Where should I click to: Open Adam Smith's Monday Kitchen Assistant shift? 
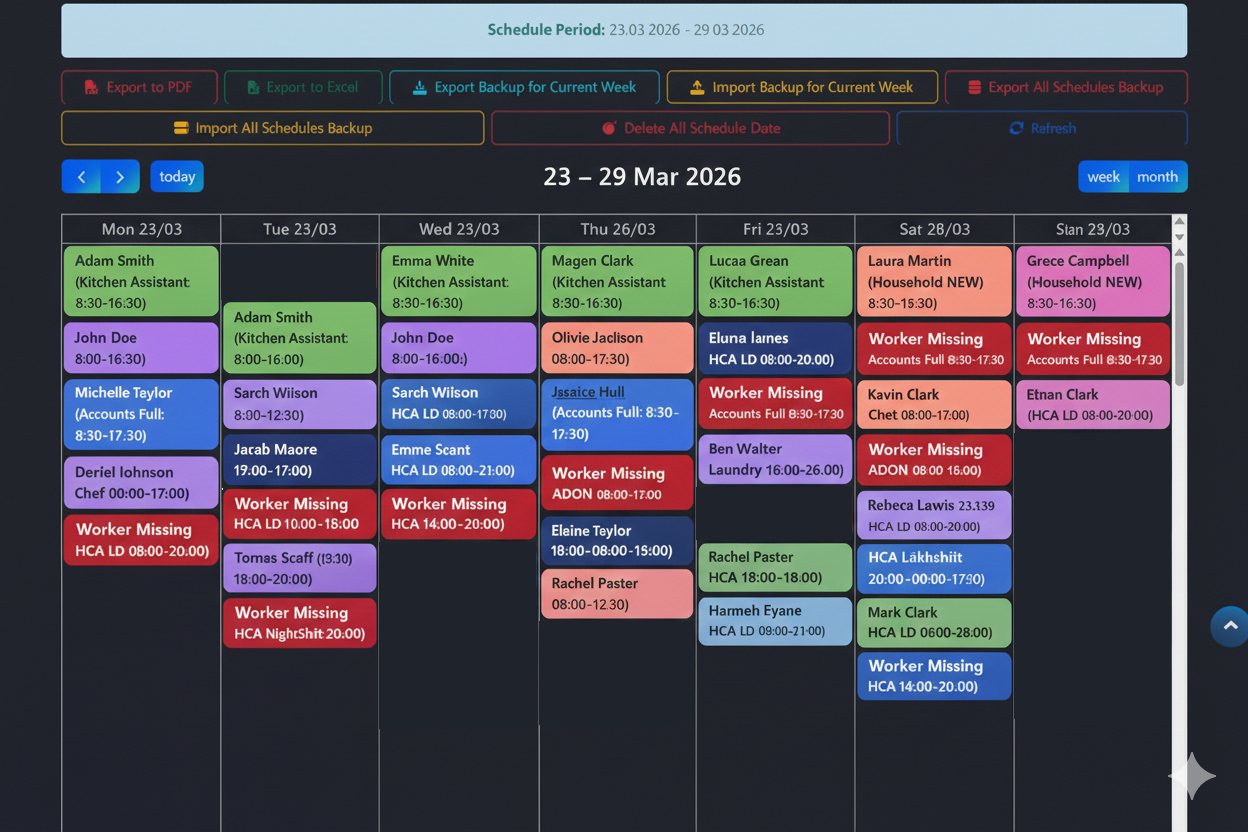[x=141, y=281]
